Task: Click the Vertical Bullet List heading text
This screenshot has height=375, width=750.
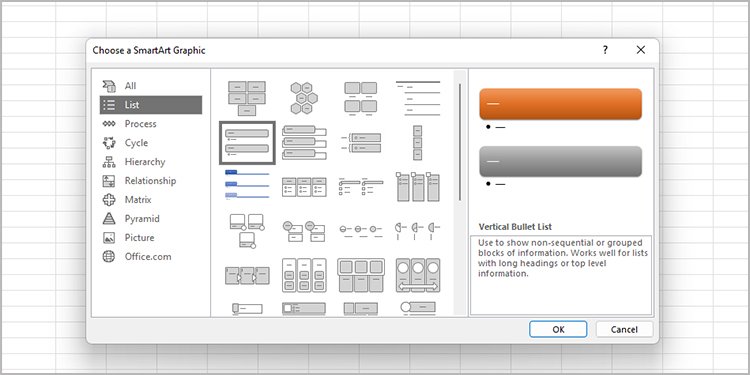Action: point(515,227)
